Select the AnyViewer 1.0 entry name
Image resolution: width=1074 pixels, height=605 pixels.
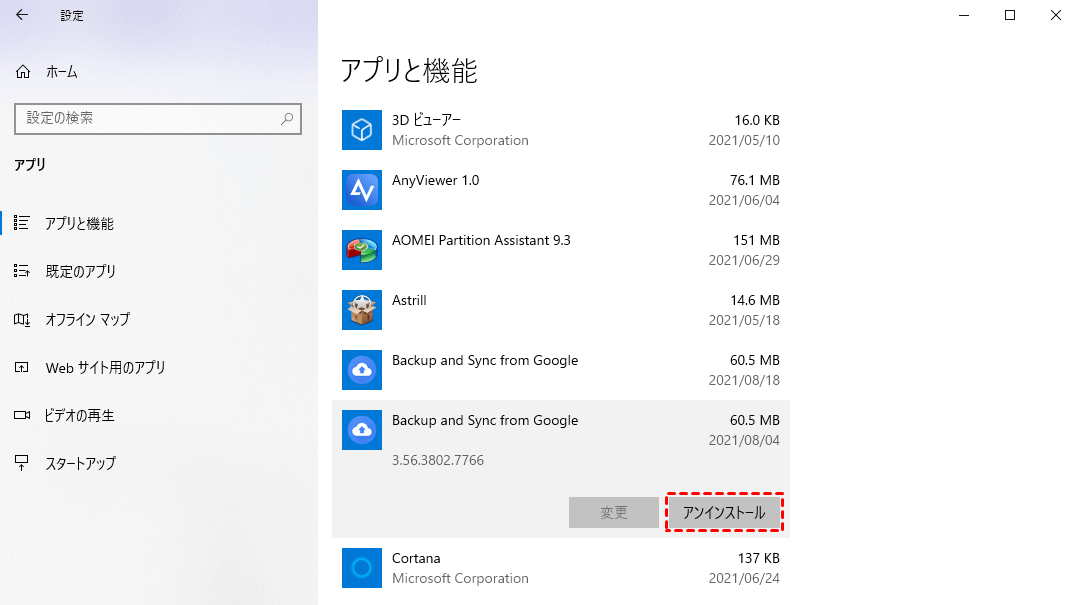click(x=436, y=180)
